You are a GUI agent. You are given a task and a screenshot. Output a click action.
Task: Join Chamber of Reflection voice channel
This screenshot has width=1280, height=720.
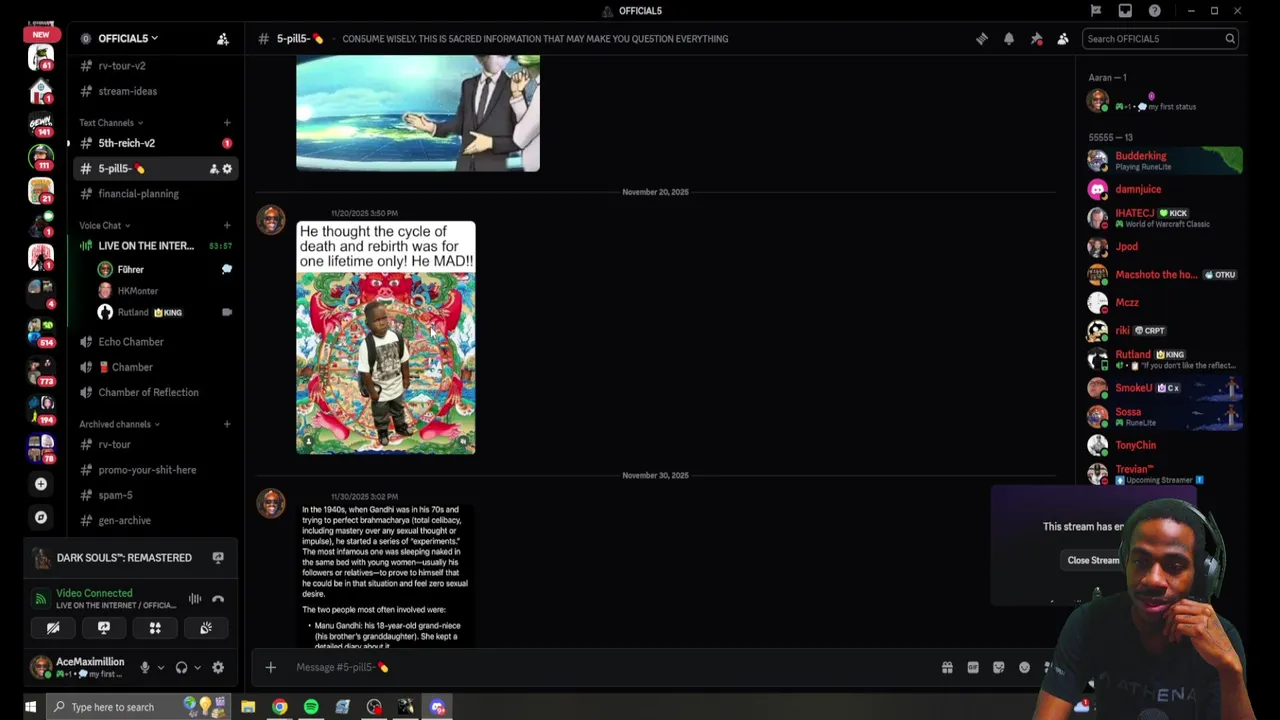(x=155, y=393)
